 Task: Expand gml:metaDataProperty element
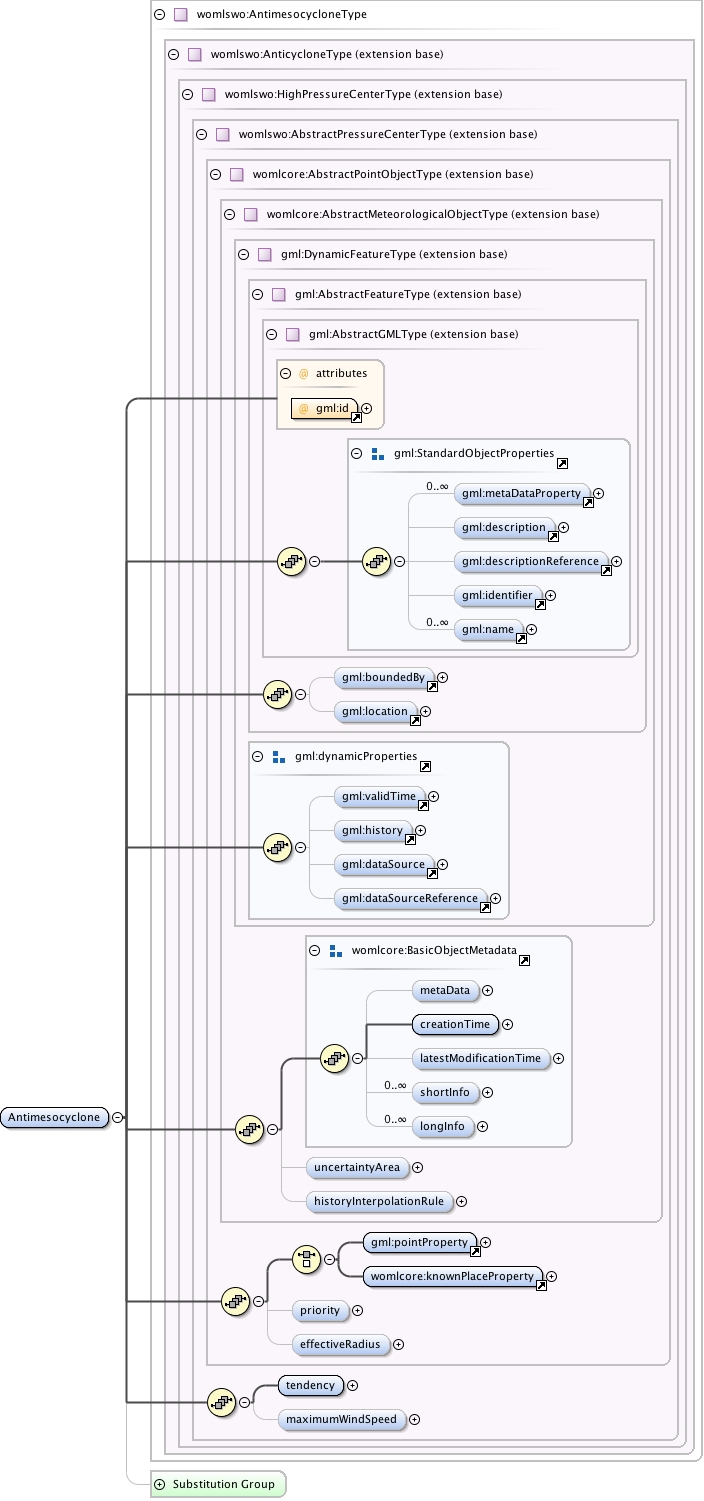(x=599, y=493)
